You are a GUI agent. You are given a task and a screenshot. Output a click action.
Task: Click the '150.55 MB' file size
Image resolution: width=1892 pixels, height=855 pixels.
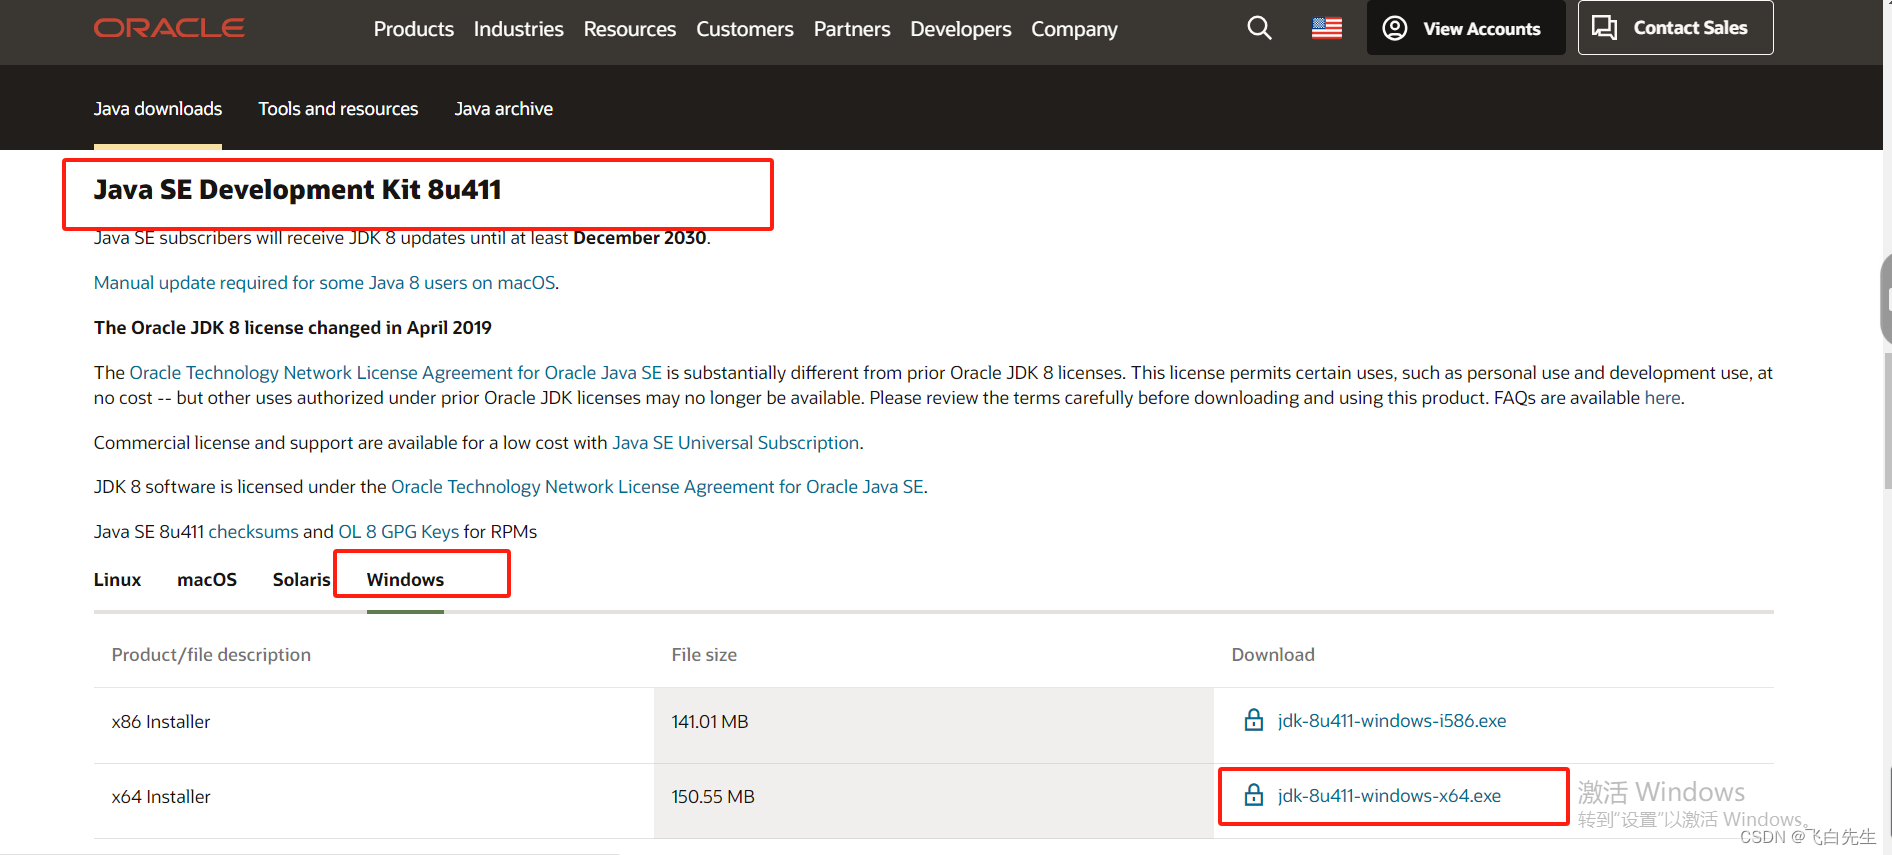pos(713,797)
